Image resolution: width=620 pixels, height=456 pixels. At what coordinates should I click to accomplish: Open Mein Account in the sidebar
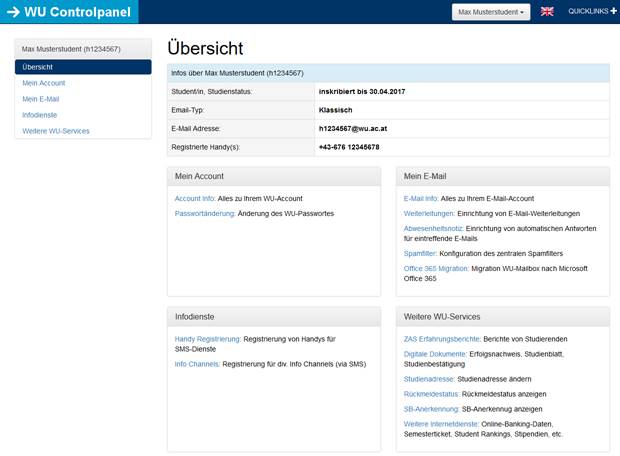pos(44,83)
